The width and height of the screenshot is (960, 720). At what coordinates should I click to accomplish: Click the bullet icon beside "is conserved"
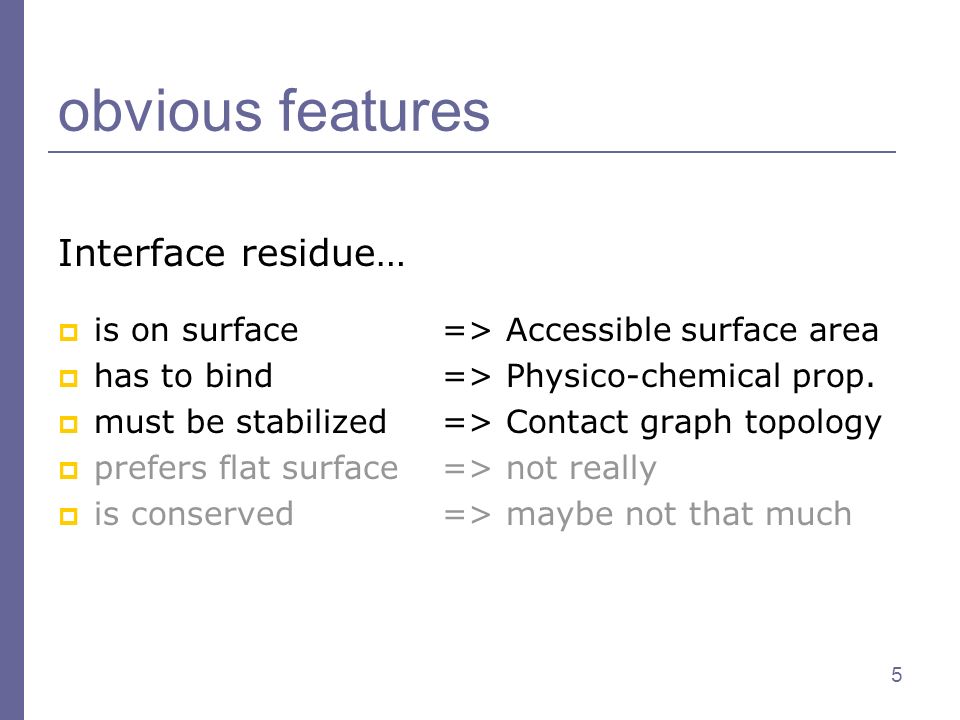pos(69,516)
